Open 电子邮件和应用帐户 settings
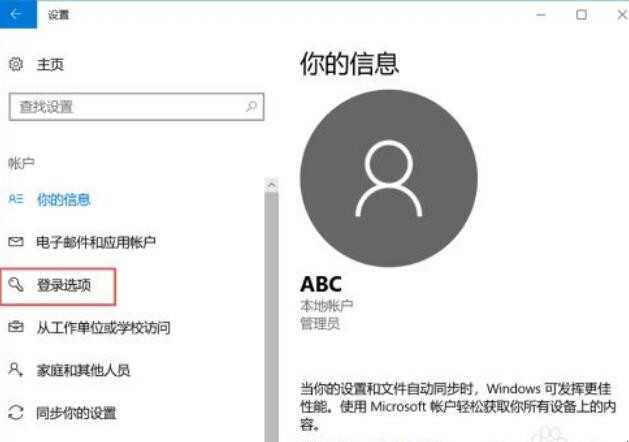The image size is (629, 442). pyautogui.click(x=96, y=242)
